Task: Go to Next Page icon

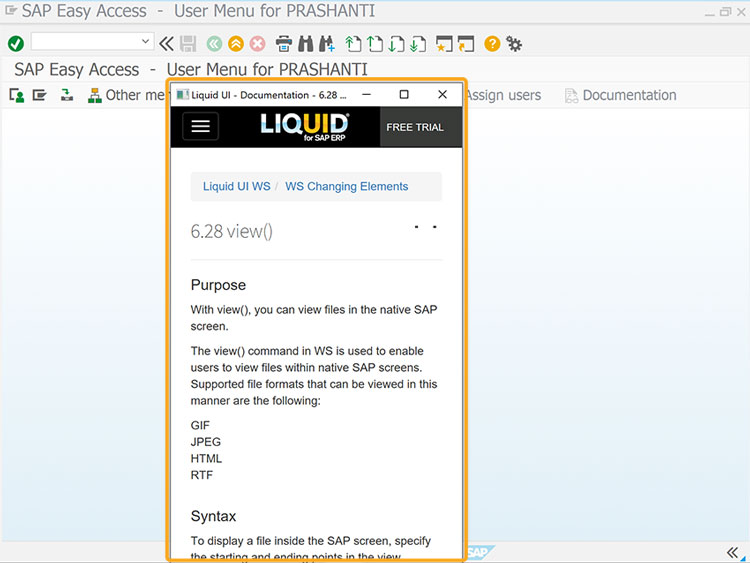Action: (x=397, y=44)
